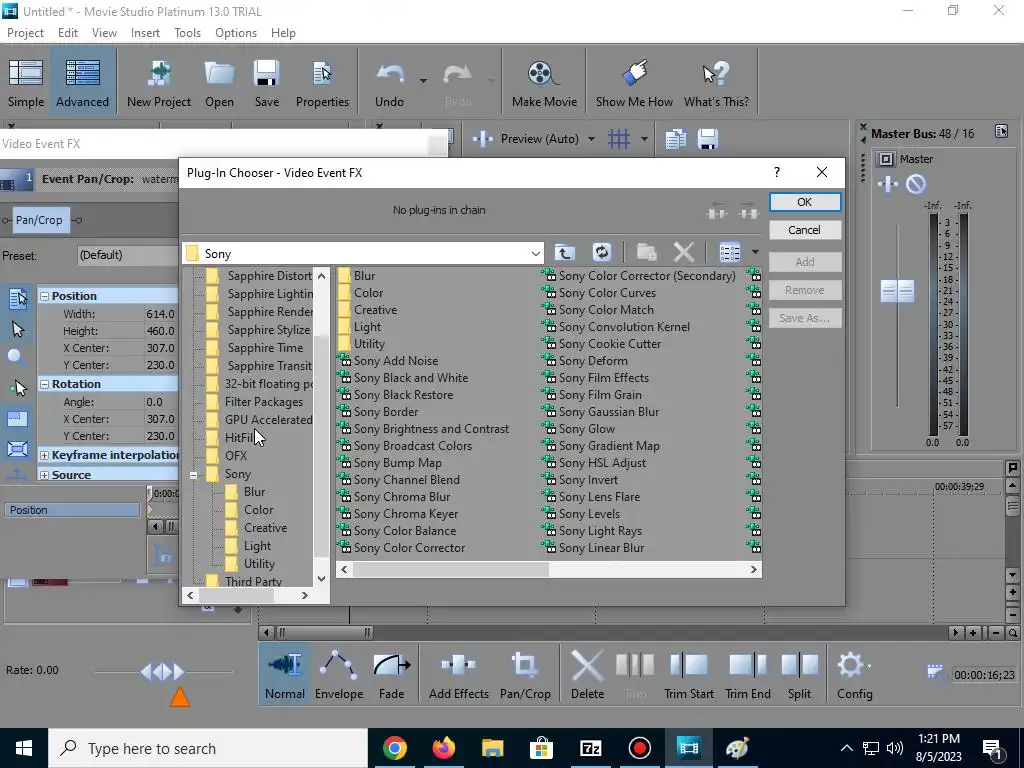Screen dimensions: 1024x768
Task: Open Pan/Crop from bottom toolbar
Action: [525, 675]
